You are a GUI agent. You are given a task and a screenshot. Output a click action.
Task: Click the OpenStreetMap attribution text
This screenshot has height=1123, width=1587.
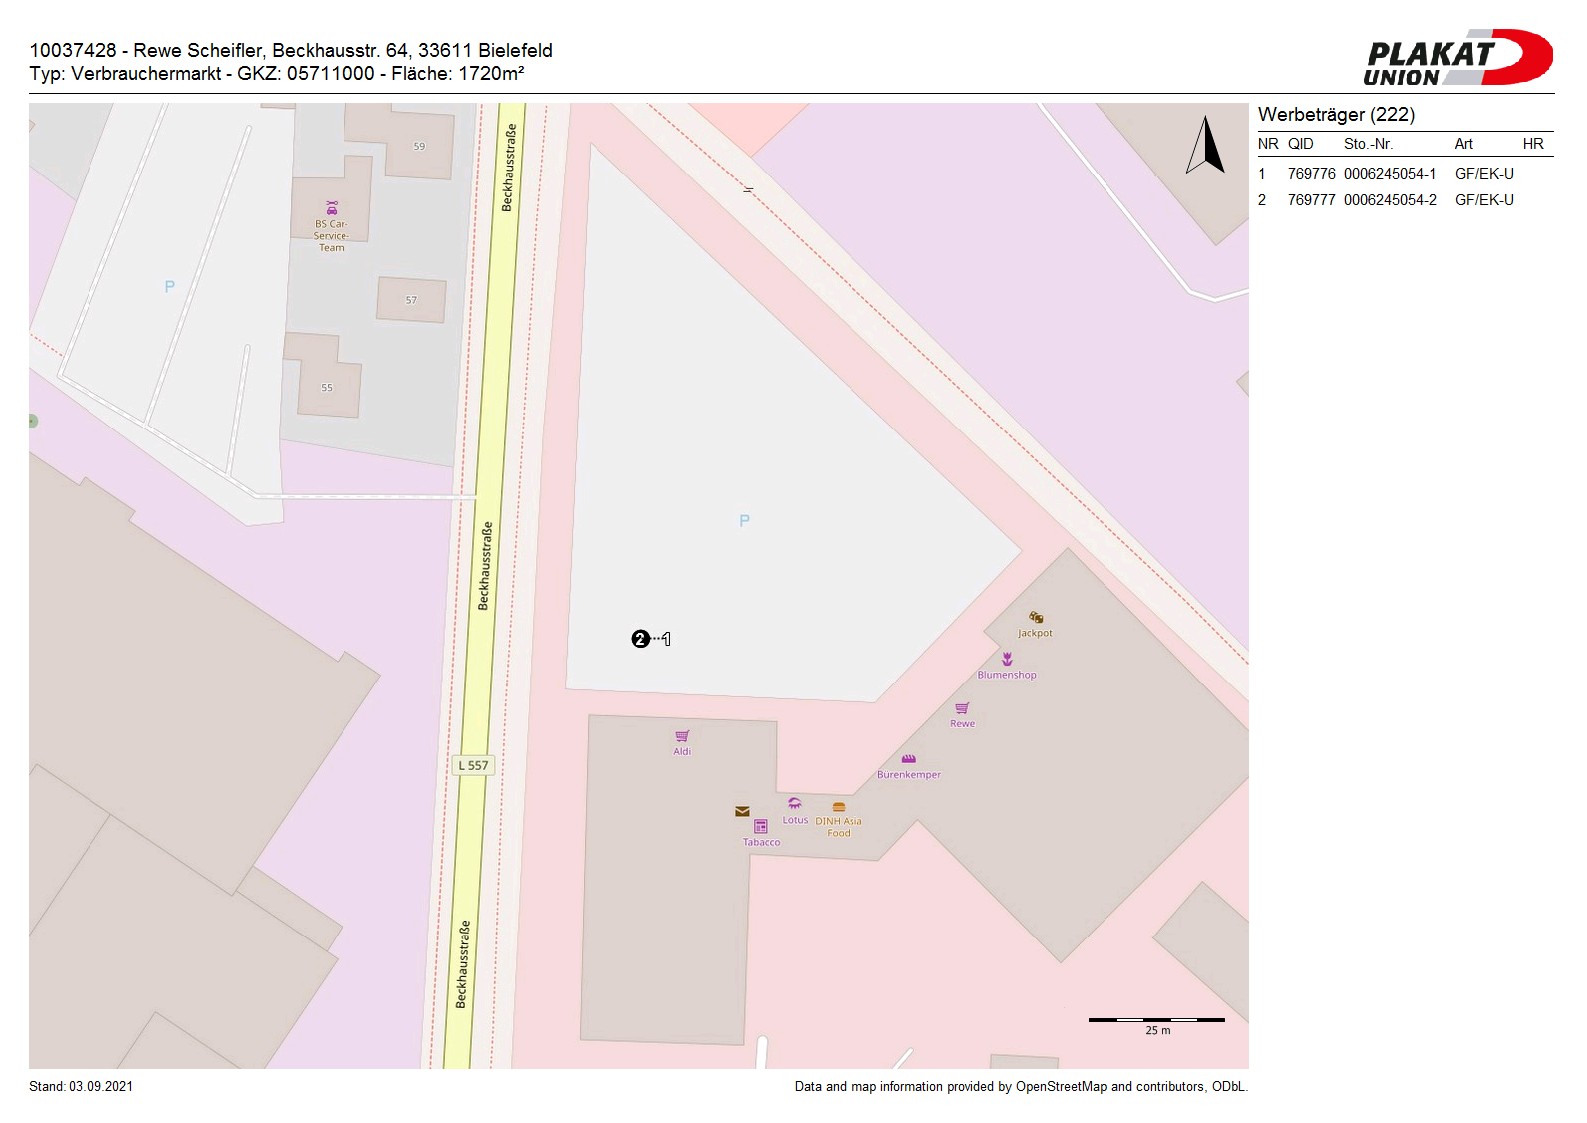(x=1020, y=1087)
